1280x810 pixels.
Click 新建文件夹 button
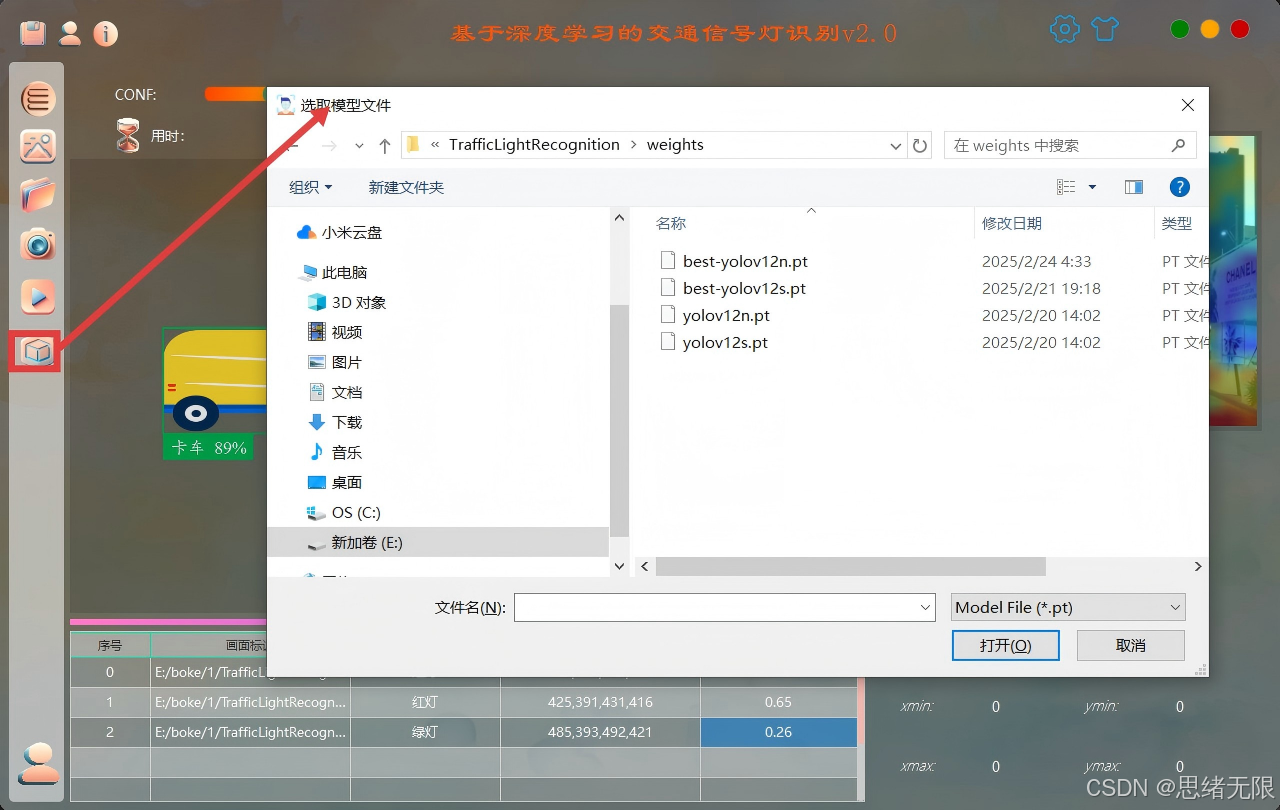[406, 187]
